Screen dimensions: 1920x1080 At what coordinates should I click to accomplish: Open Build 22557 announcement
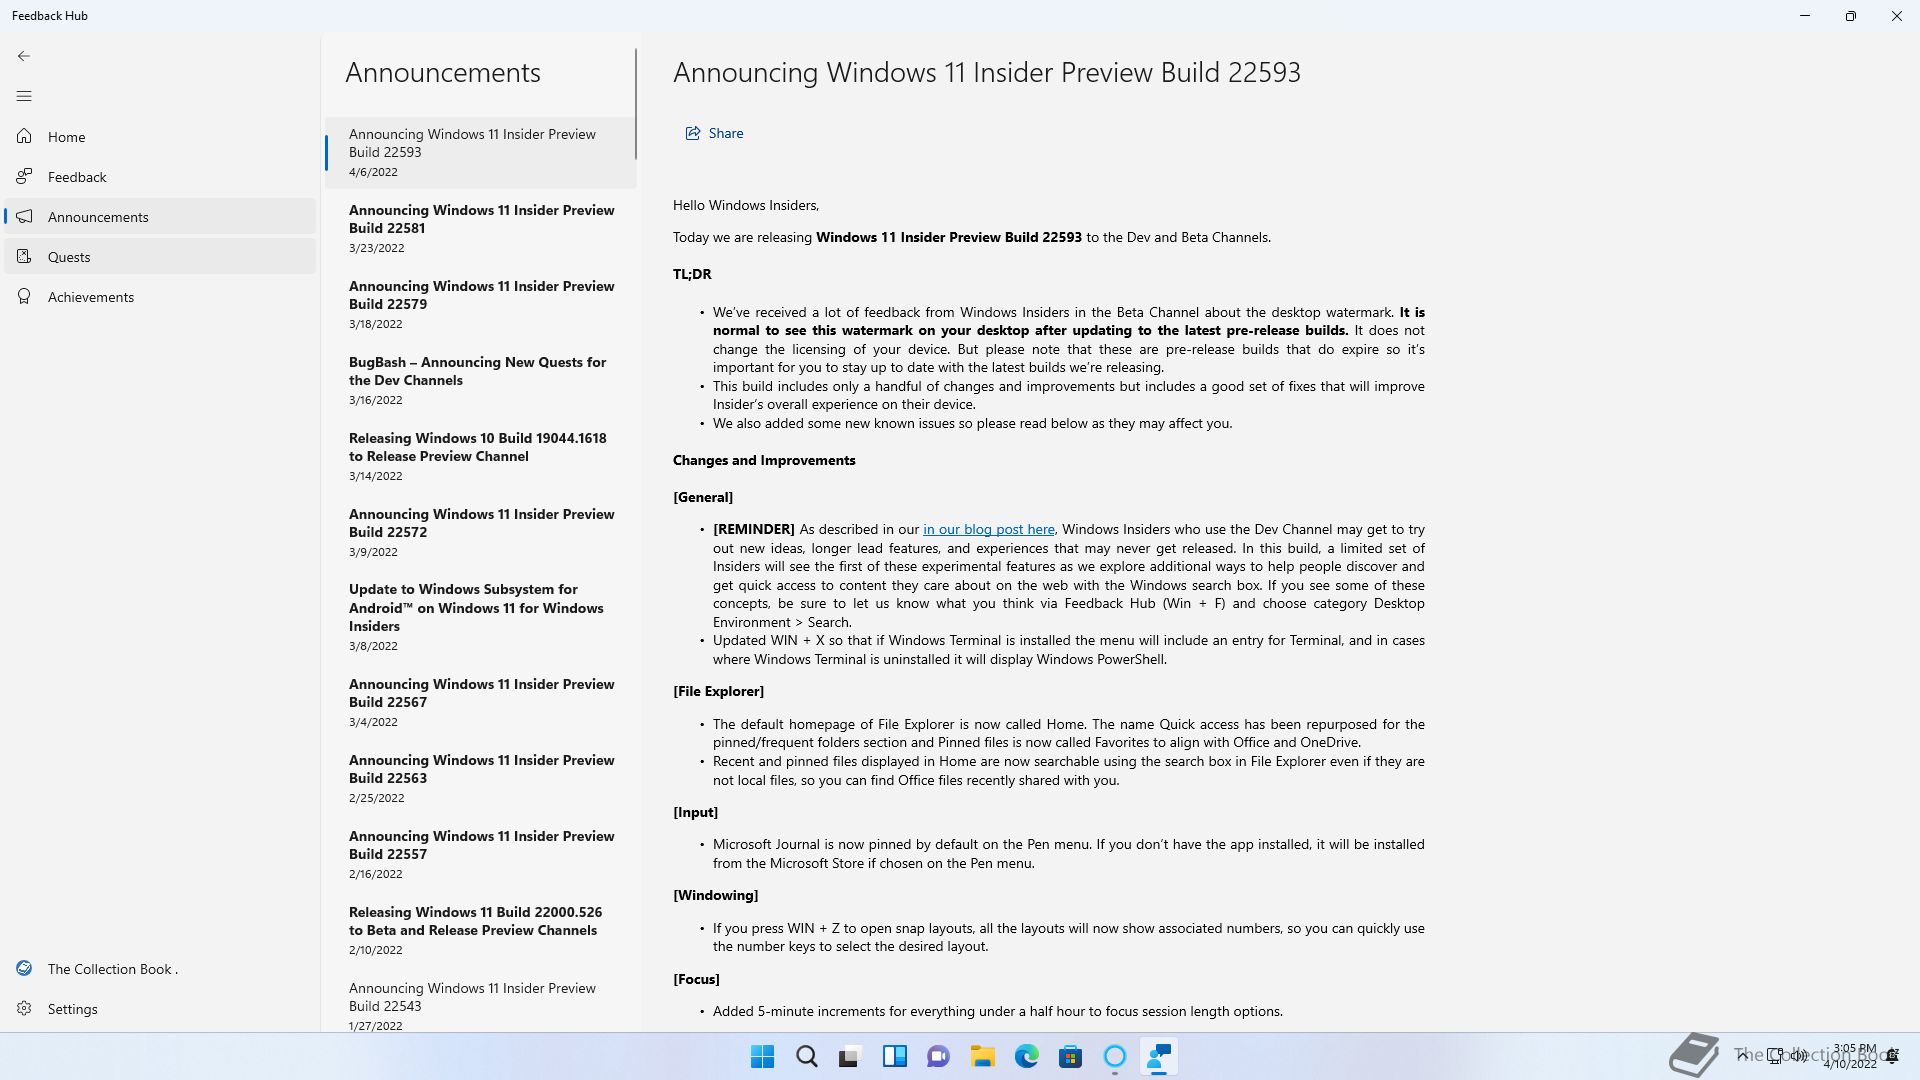(480, 854)
